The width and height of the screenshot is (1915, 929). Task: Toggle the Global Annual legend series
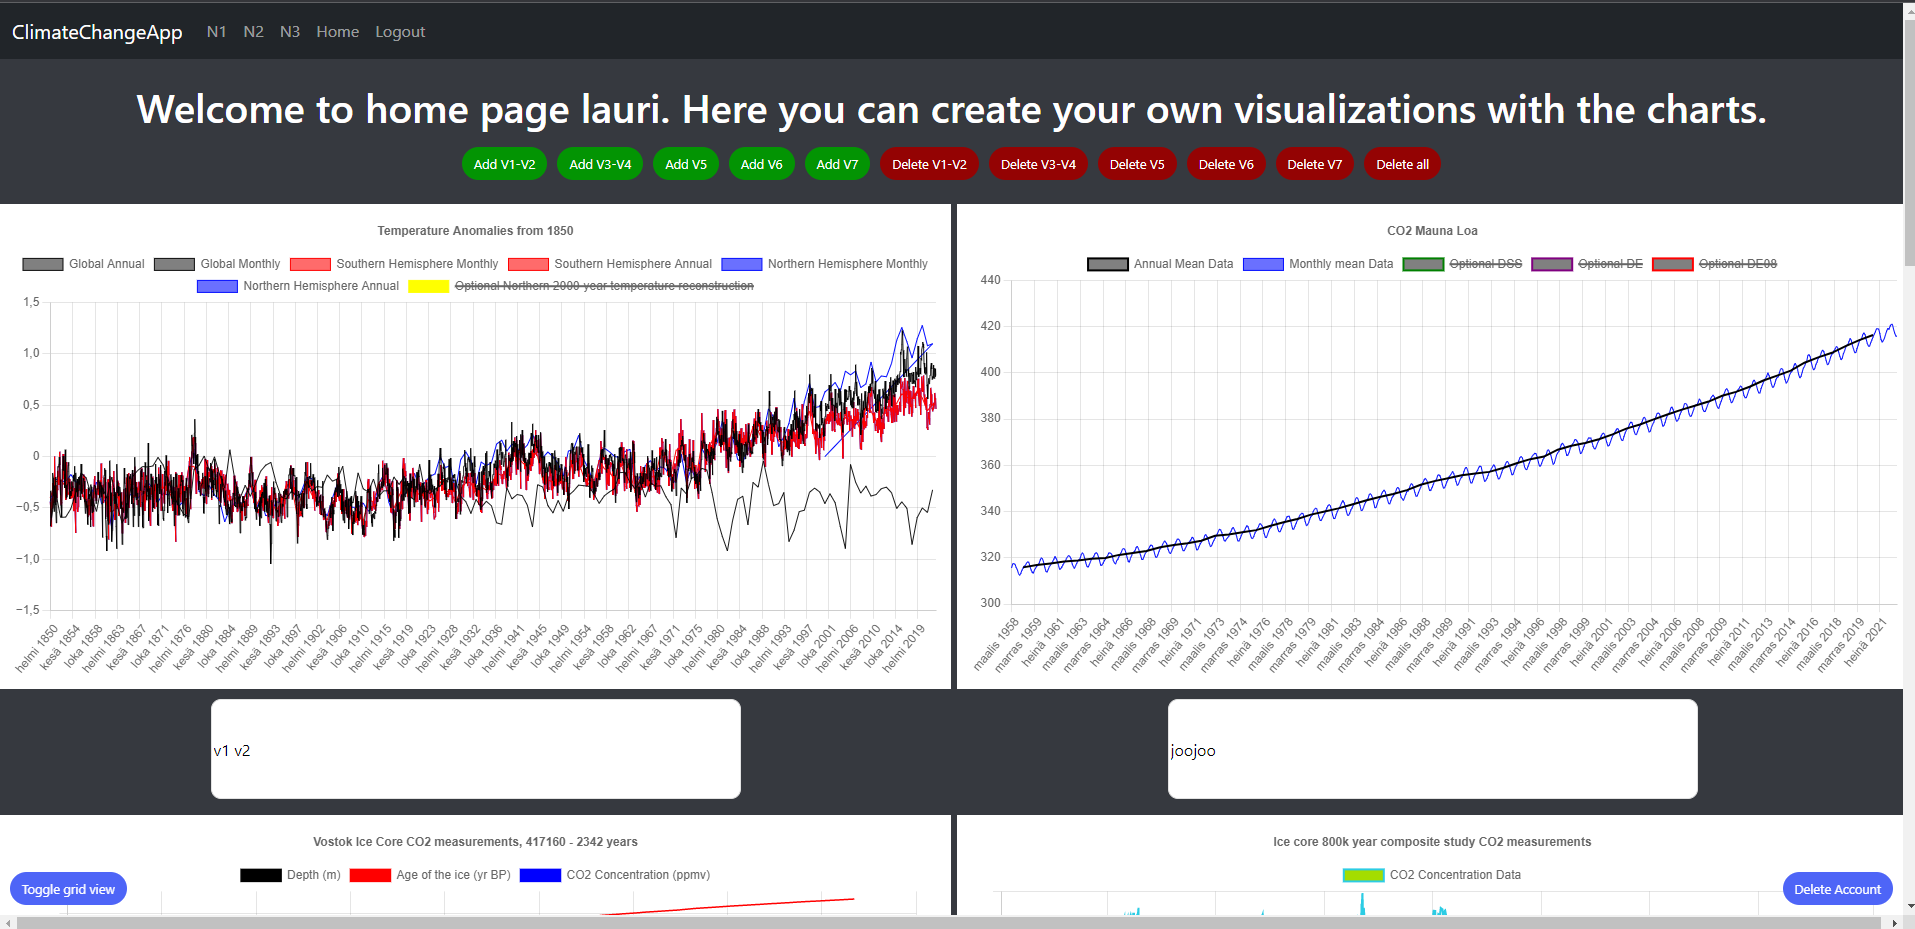(83, 264)
